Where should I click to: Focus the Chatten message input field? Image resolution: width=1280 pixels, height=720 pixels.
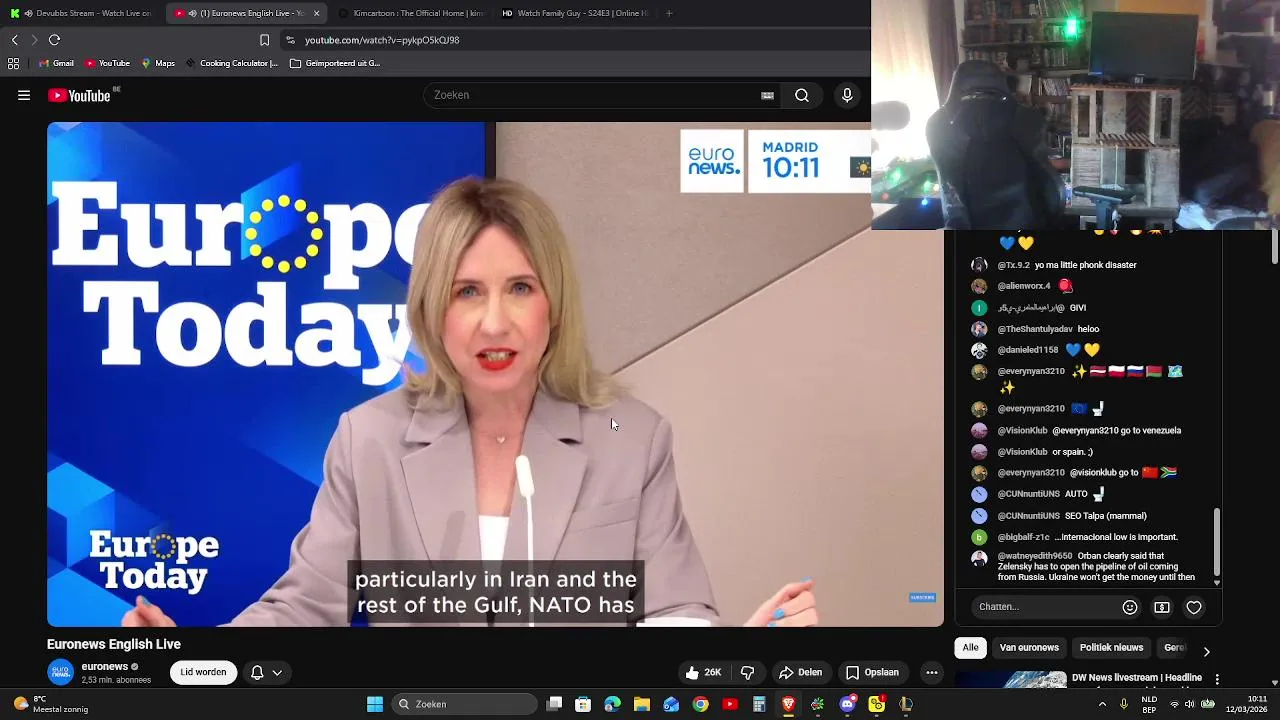point(1046,607)
